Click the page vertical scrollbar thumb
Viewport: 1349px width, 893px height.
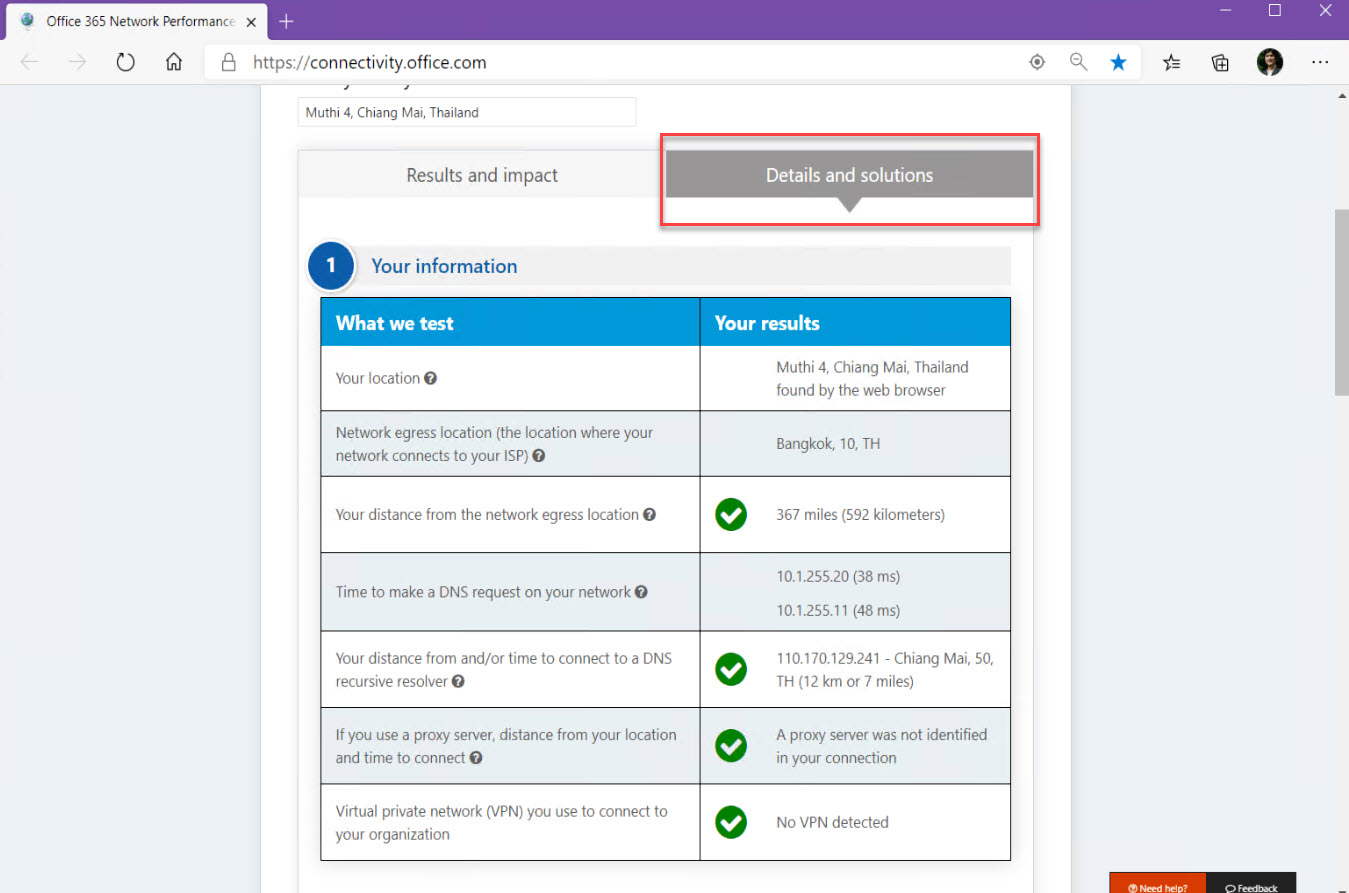click(x=1341, y=300)
